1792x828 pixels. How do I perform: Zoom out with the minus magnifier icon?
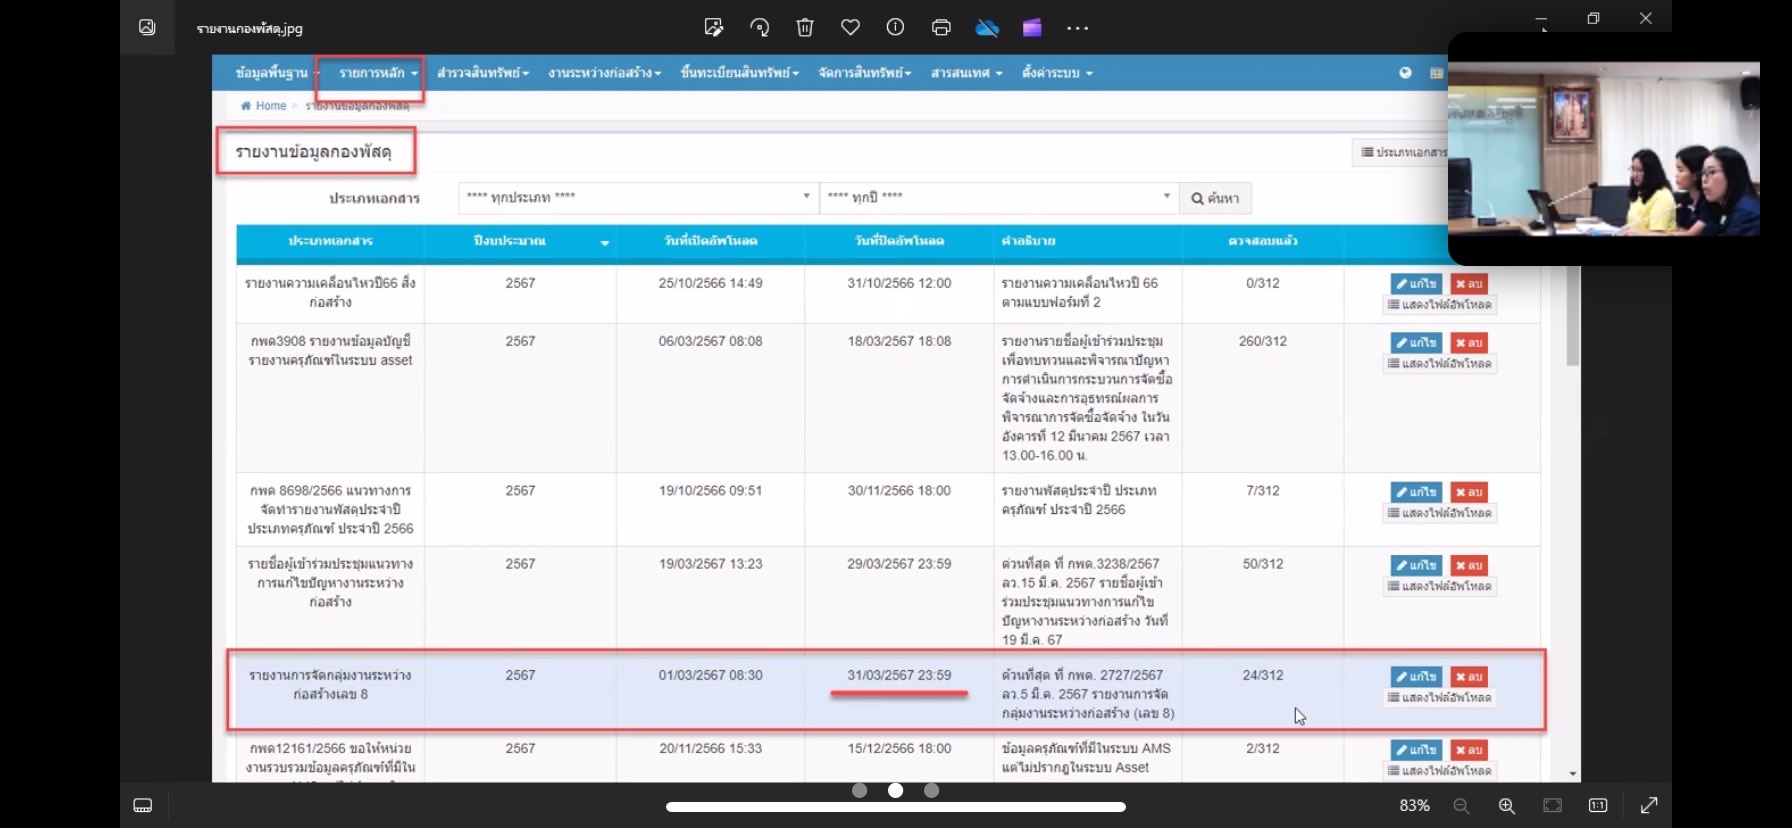tap(1461, 805)
